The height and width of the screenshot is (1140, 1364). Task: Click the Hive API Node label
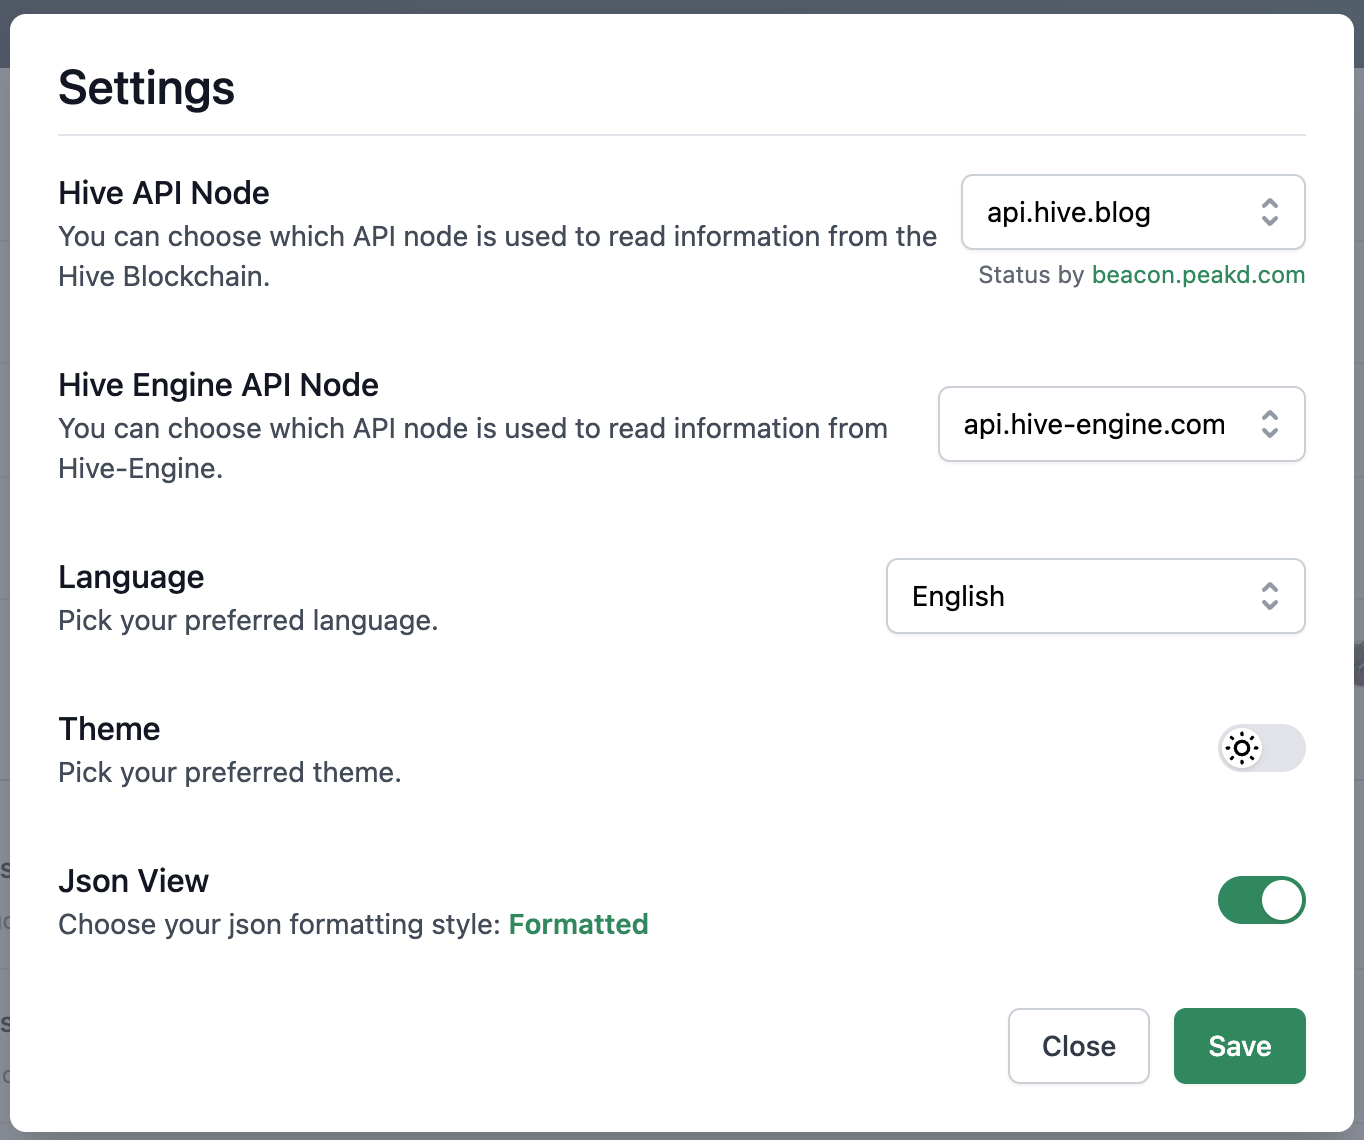click(164, 193)
